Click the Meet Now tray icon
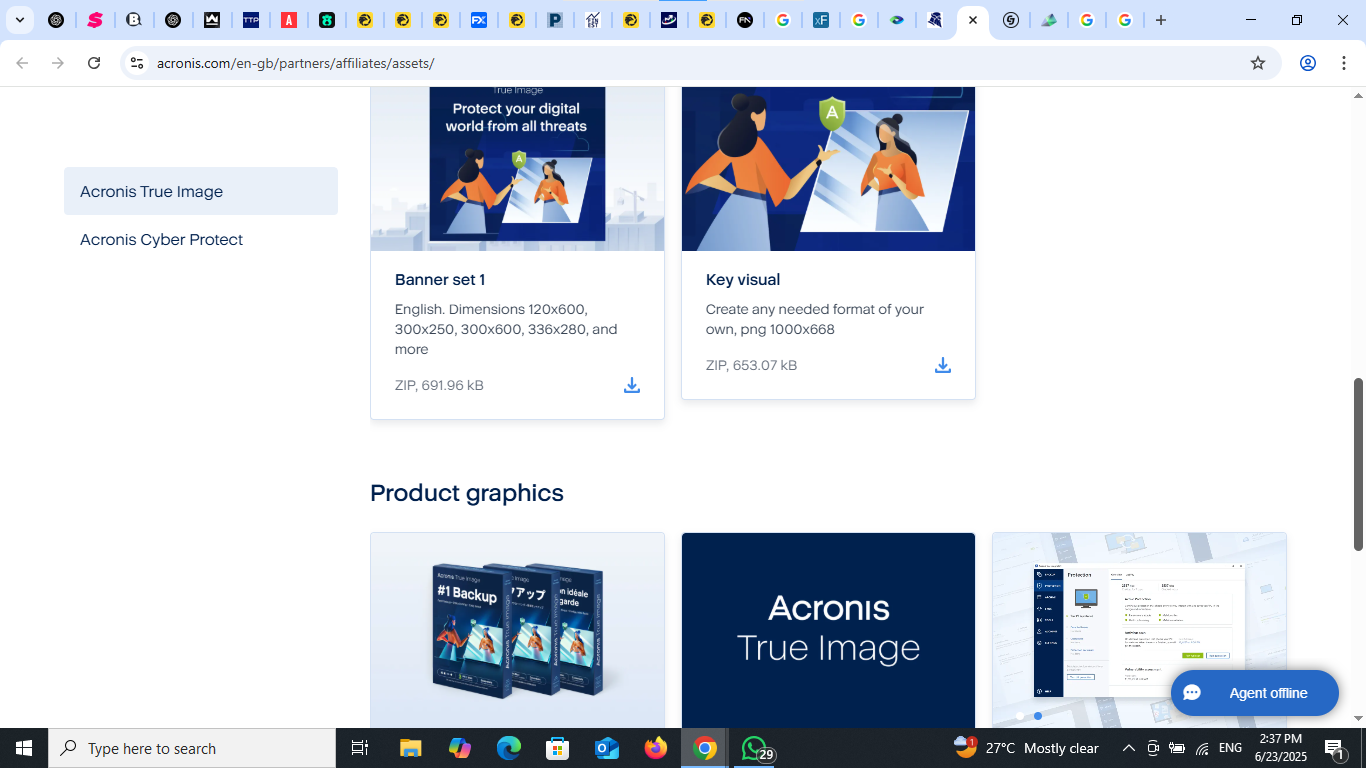 pyautogui.click(x=1153, y=748)
